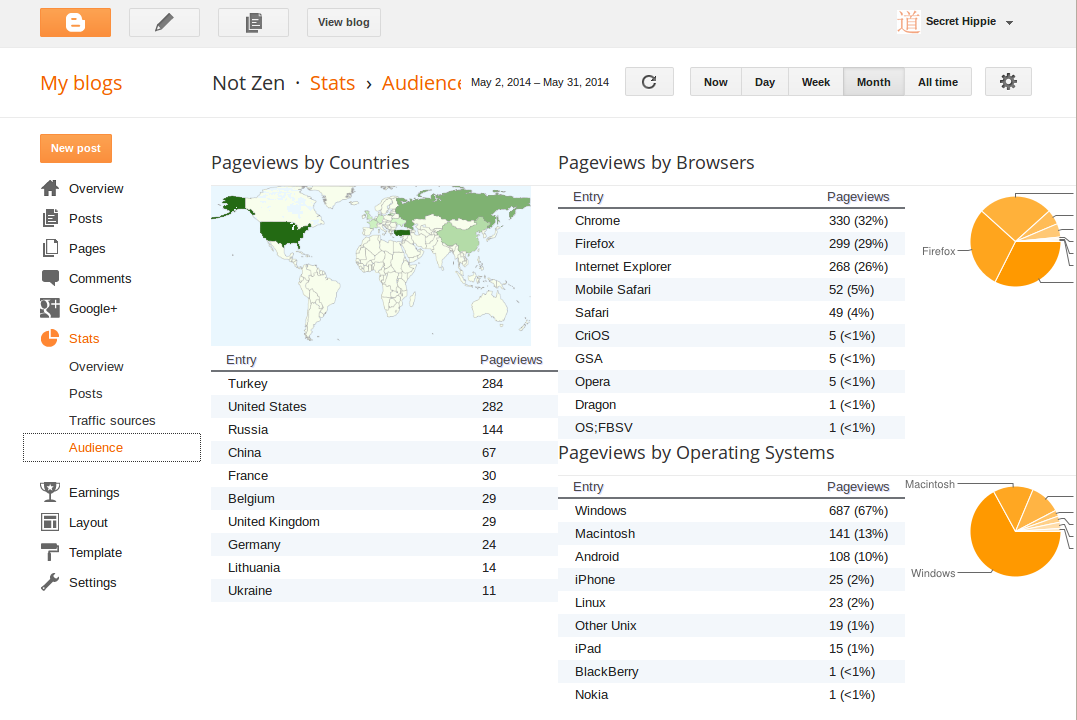Click the Layout icon in sidebar
1077x720 pixels.
tap(50, 522)
